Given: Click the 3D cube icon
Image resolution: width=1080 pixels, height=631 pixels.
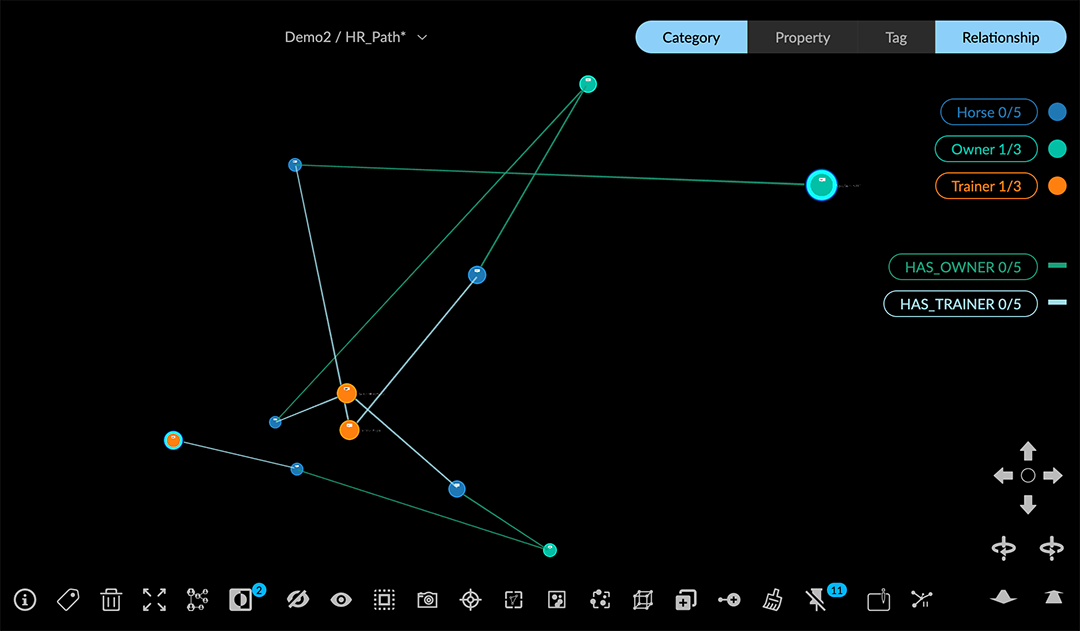Looking at the screenshot, I should 642,599.
